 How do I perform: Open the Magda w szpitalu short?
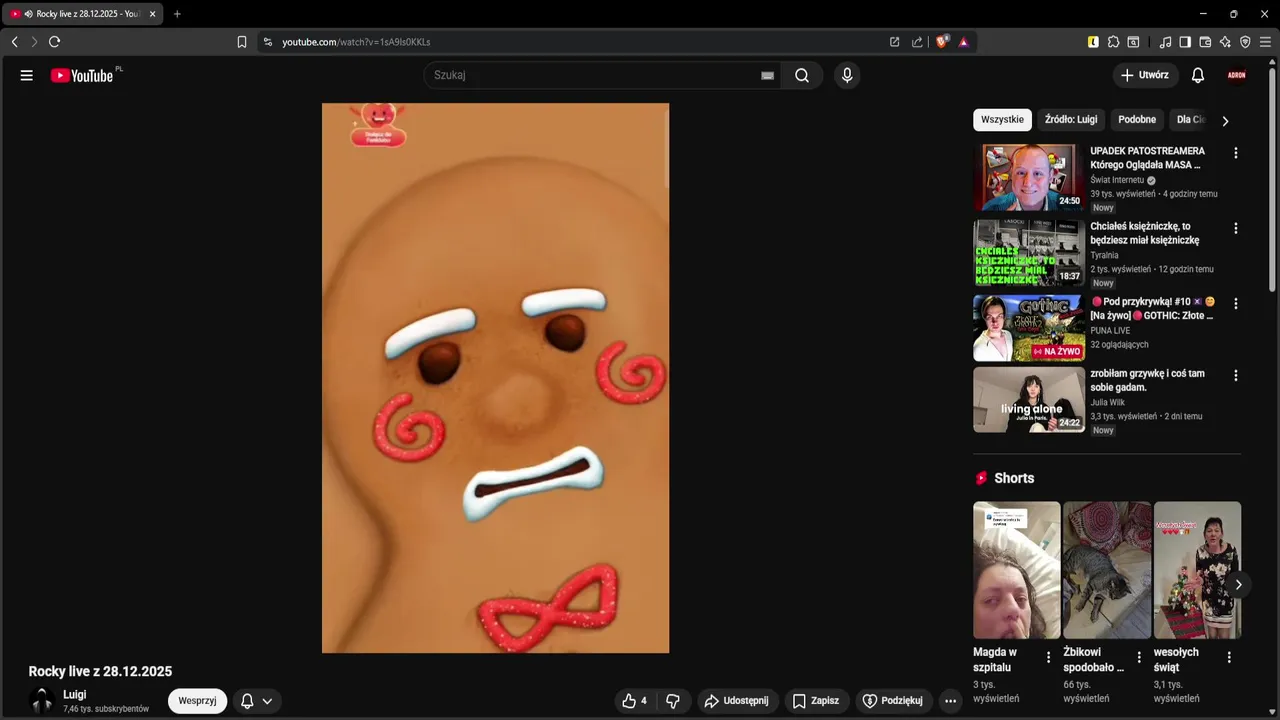pyautogui.click(x=1017, y=570)
